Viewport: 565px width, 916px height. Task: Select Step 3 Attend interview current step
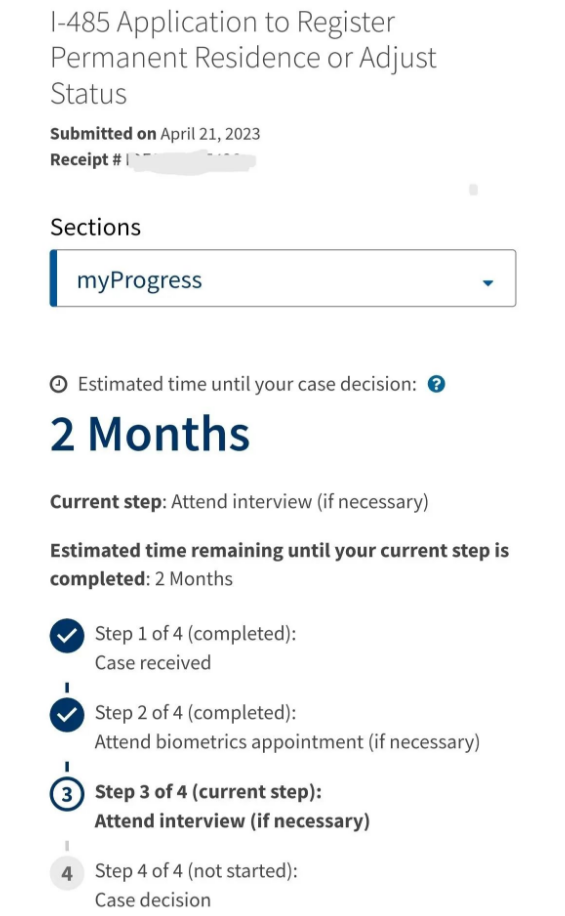233,806
